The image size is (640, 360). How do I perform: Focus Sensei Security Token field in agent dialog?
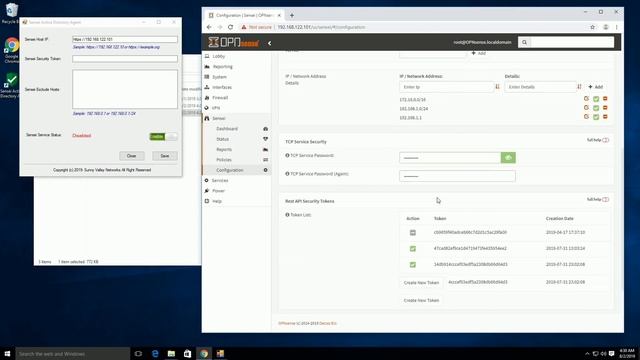pos(125,59)
